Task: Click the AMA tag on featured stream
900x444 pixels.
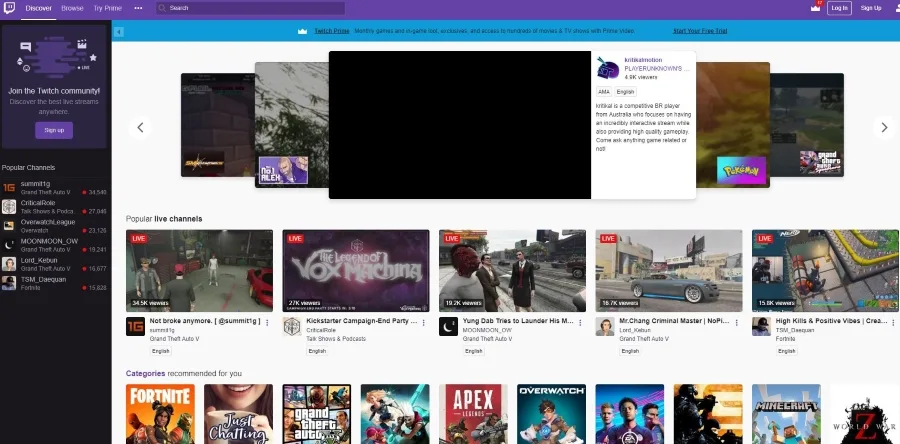Action: (603, 92)
